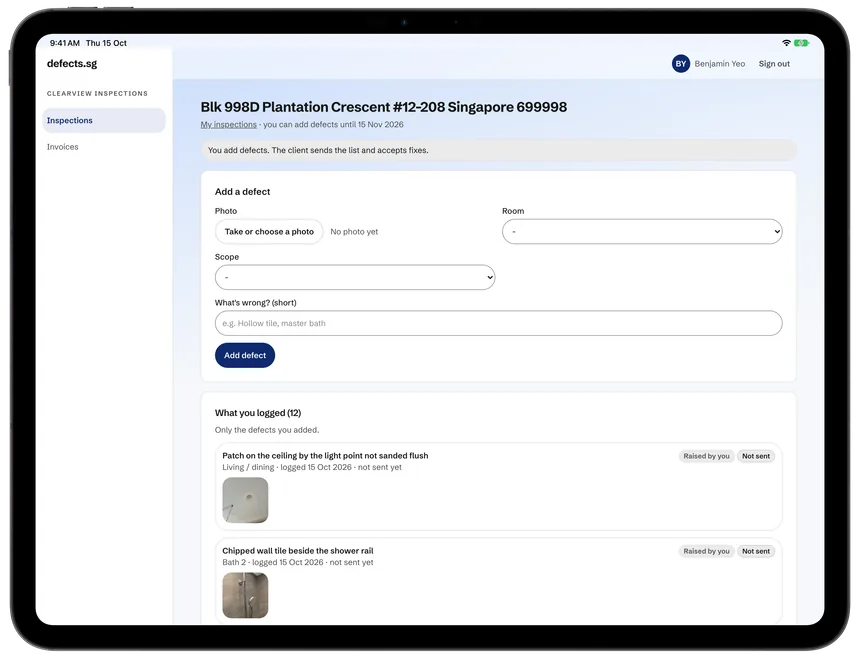Click the Living / dining logged details line

[312, 467]
